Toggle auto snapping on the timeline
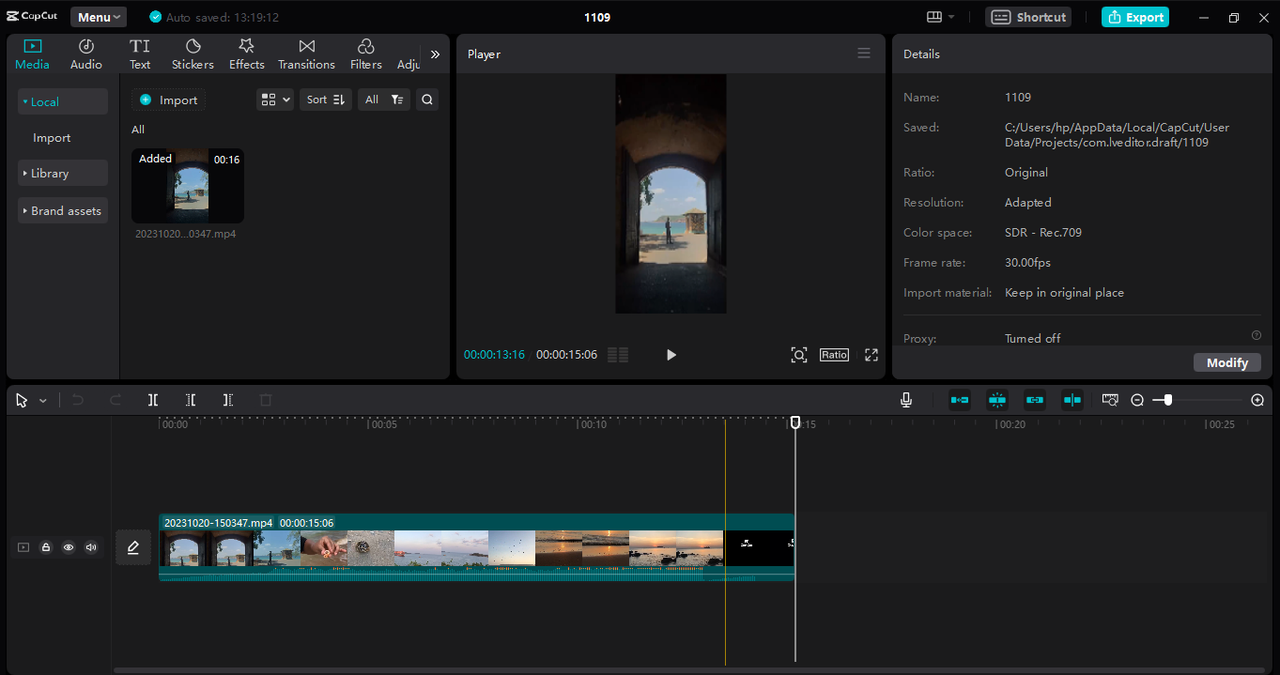 pos(997,400)
